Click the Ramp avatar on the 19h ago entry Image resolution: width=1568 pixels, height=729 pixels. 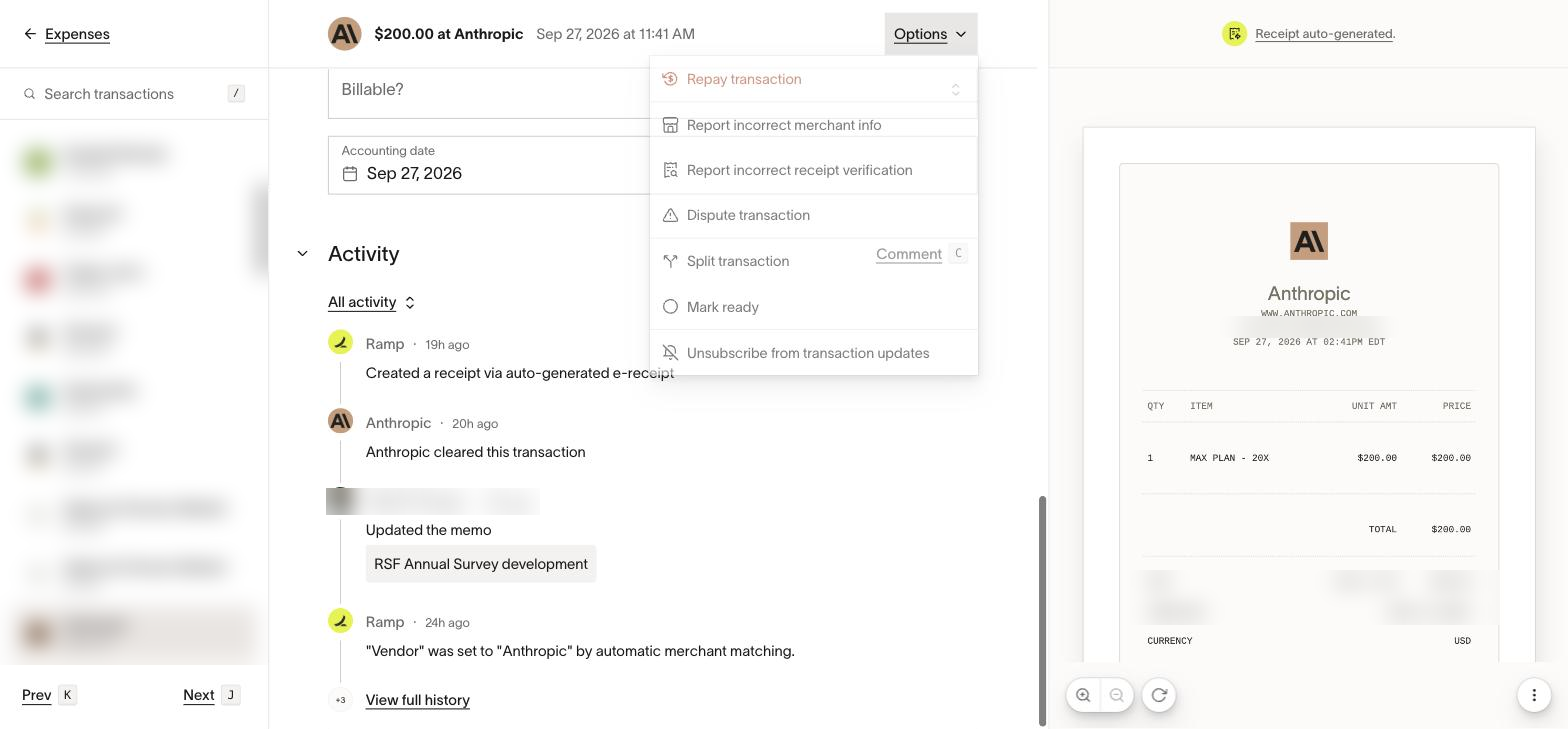click(340, 343)
